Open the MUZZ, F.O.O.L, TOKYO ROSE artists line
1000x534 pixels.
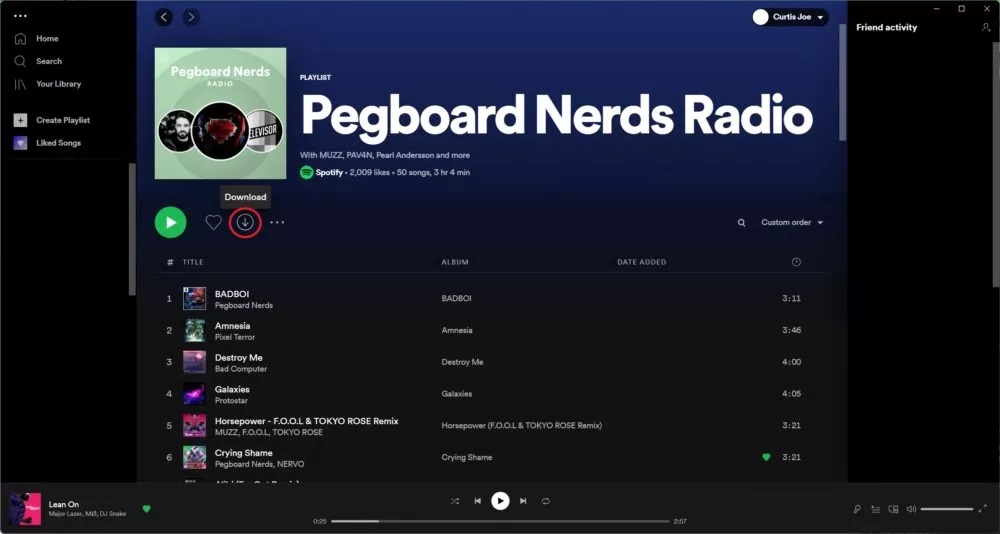tap(268, 433)
